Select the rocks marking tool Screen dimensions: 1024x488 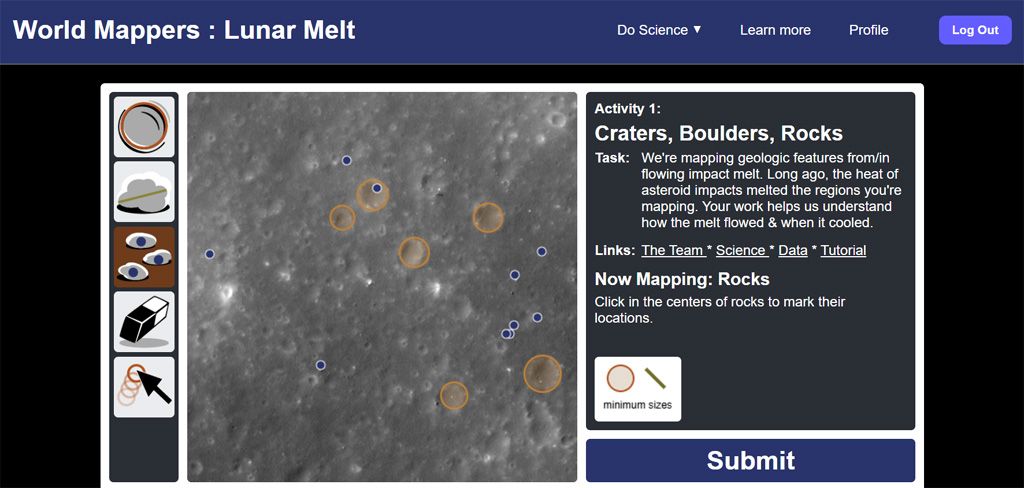click(144, 256)
